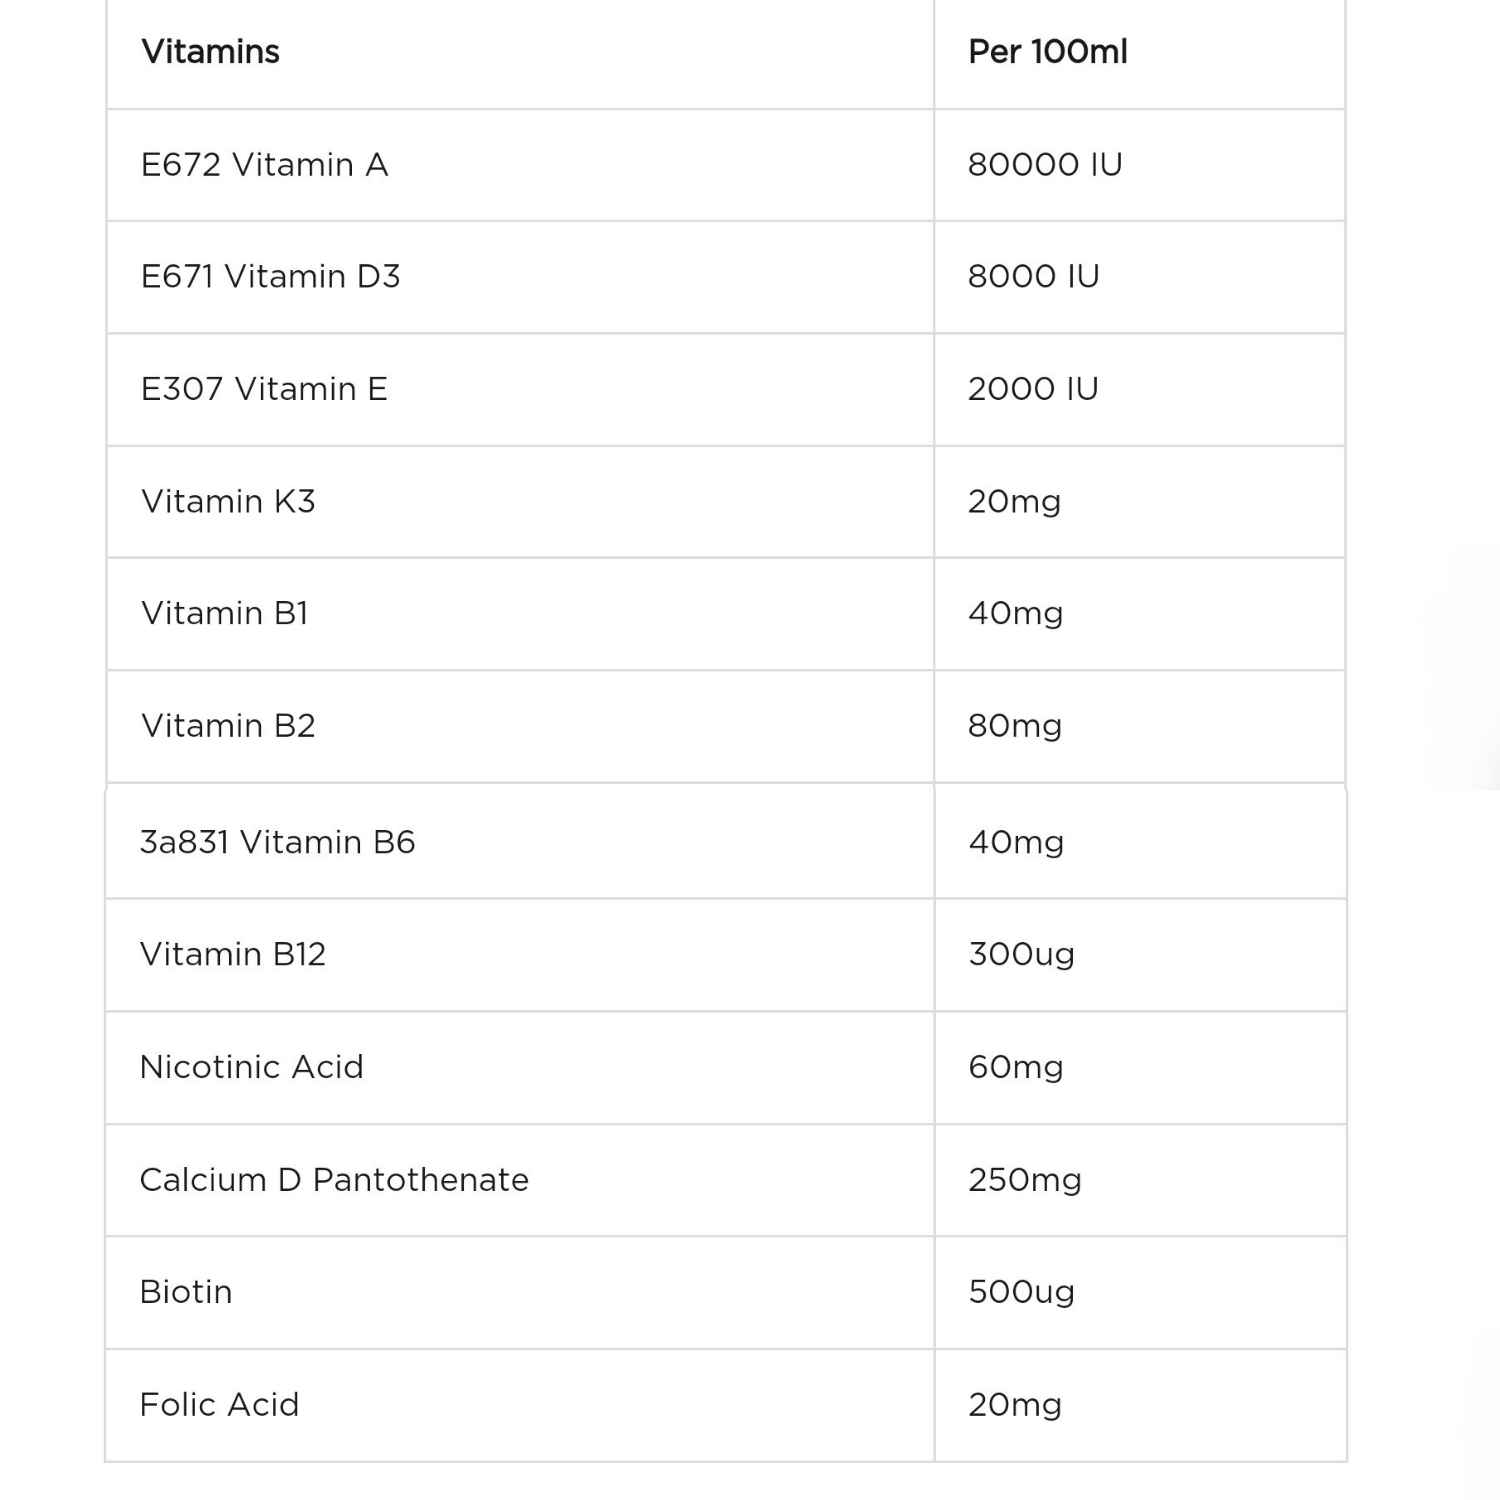Select the "E672 Vitamin A" cell

pos(264,165)
